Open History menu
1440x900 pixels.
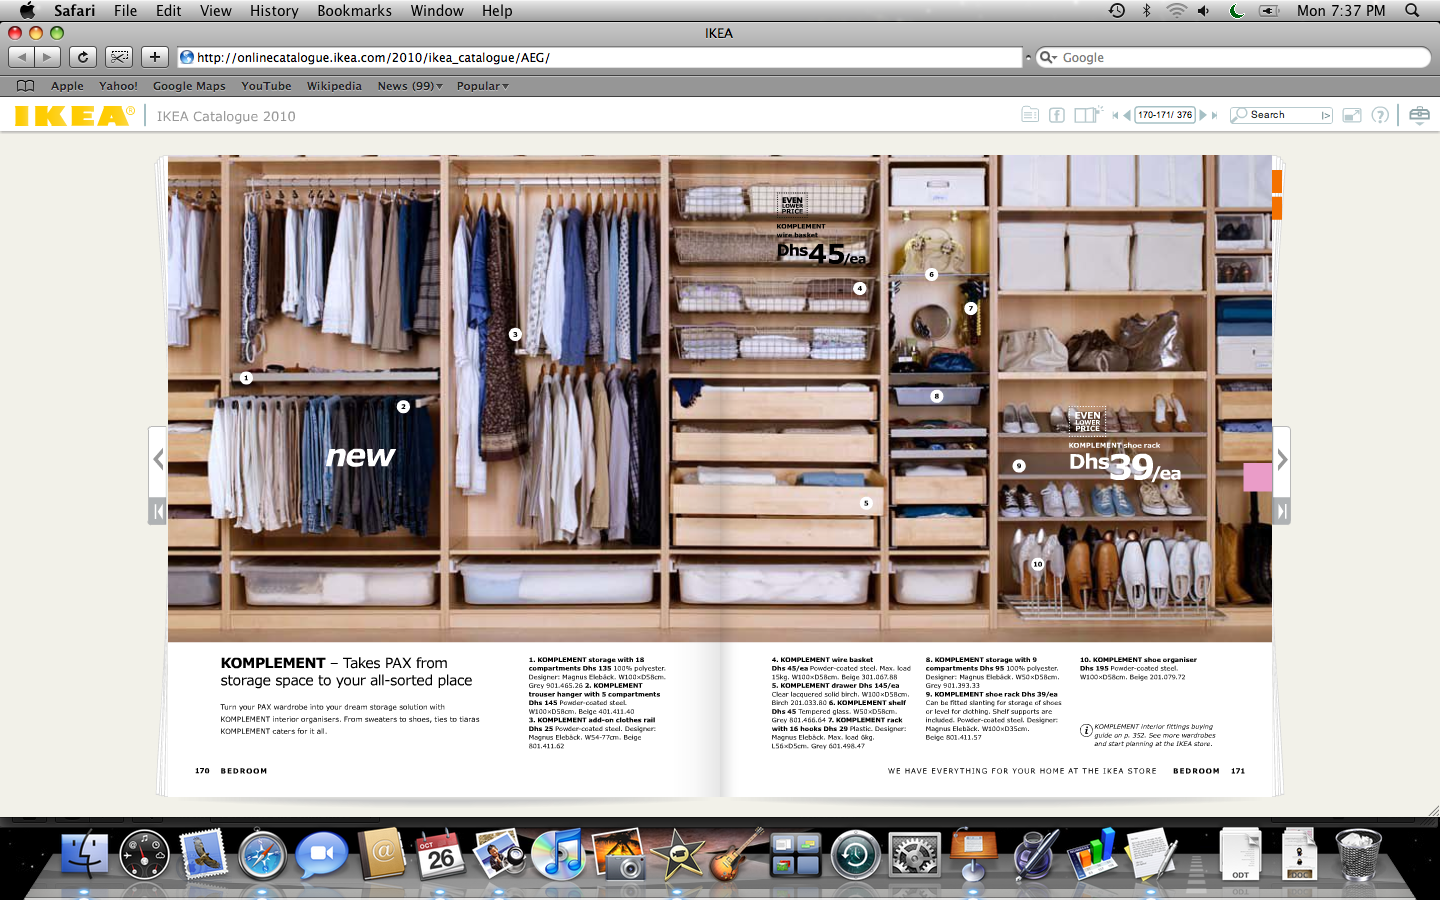pos(274,10)
